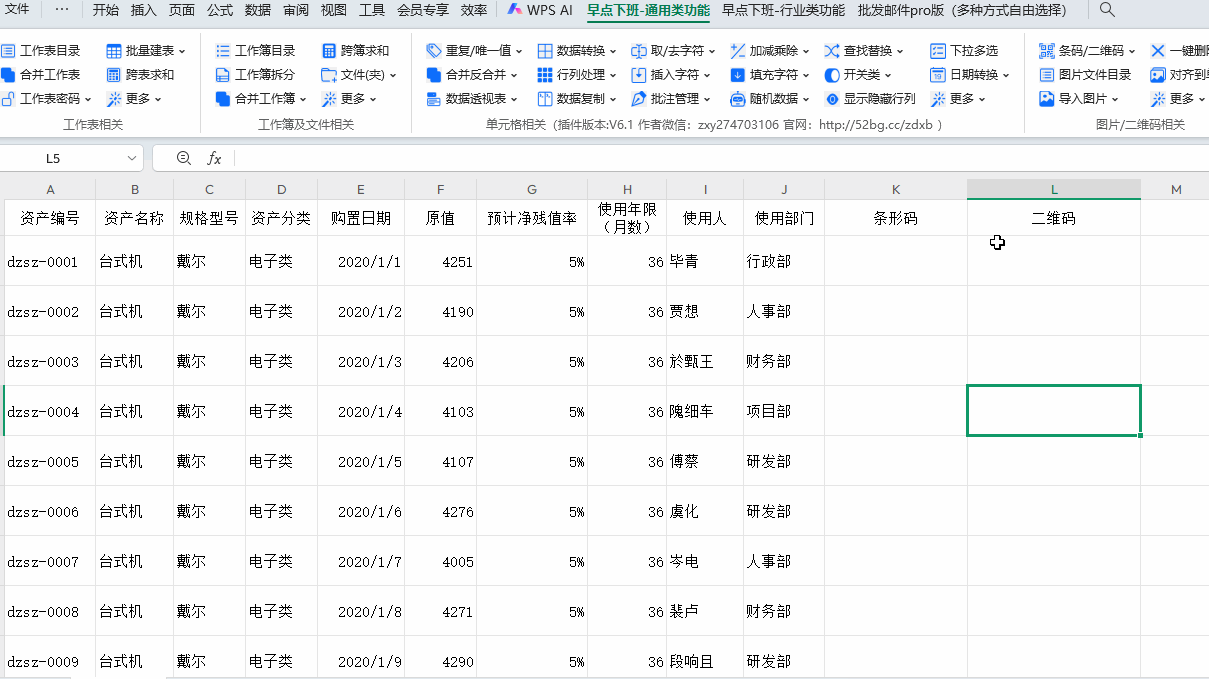Click the 显示隐藏行列 icon

[832, 99]
